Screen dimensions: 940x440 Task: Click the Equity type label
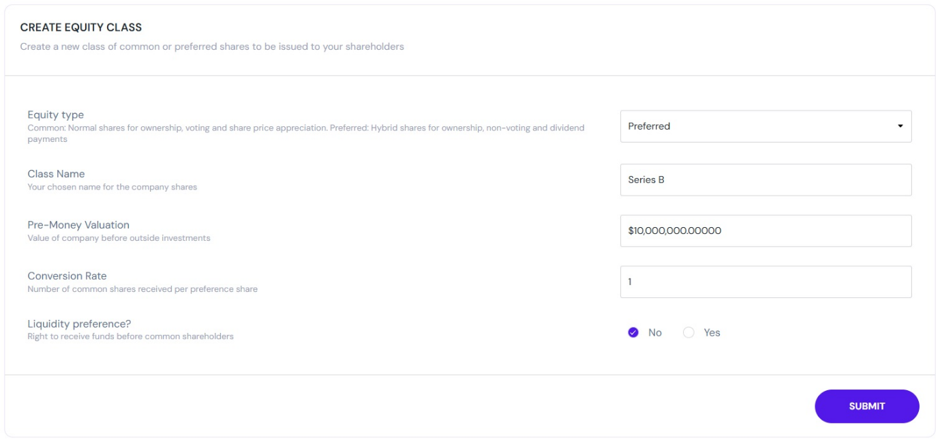click(x=56, y=115)
